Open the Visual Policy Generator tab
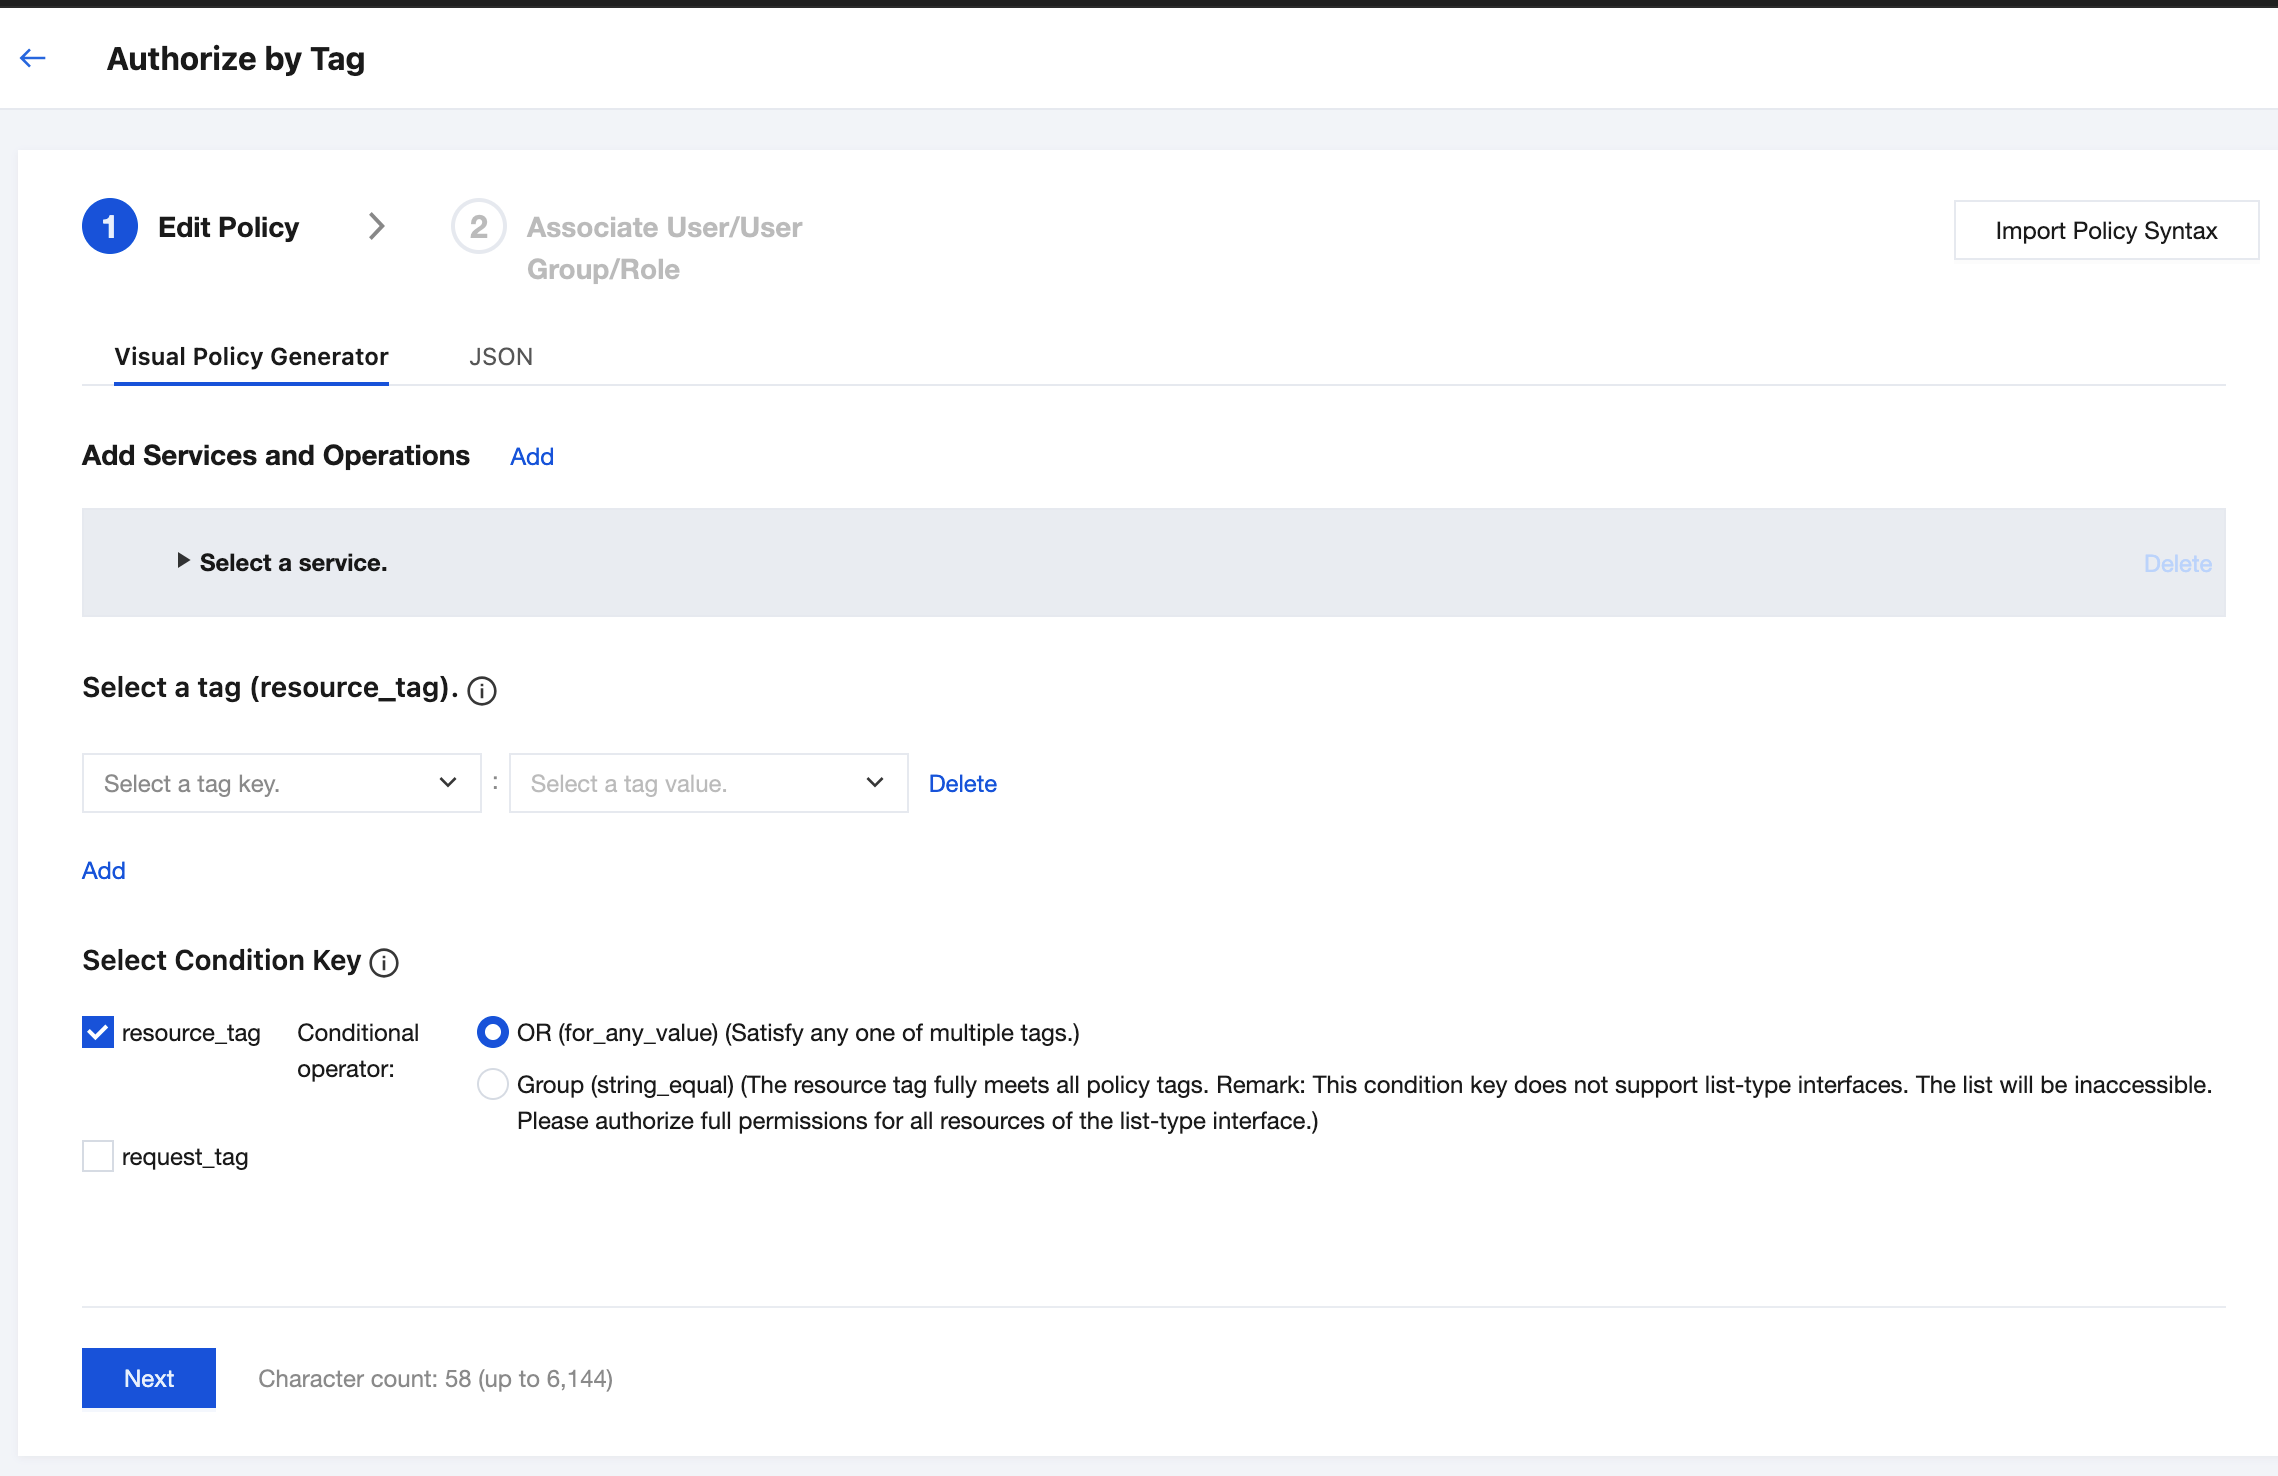 click(x=251, y=357)
